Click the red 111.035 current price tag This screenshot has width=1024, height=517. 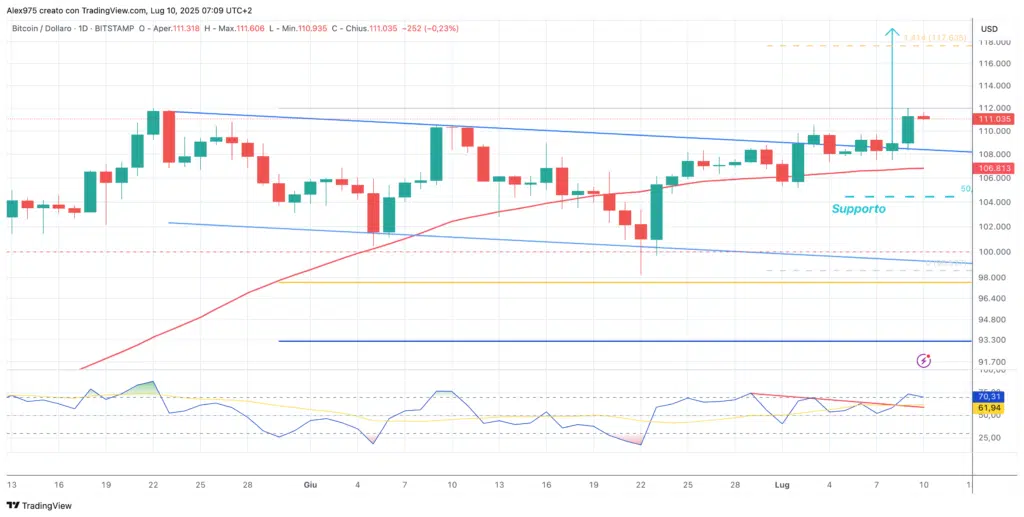[x=996, y=119]
